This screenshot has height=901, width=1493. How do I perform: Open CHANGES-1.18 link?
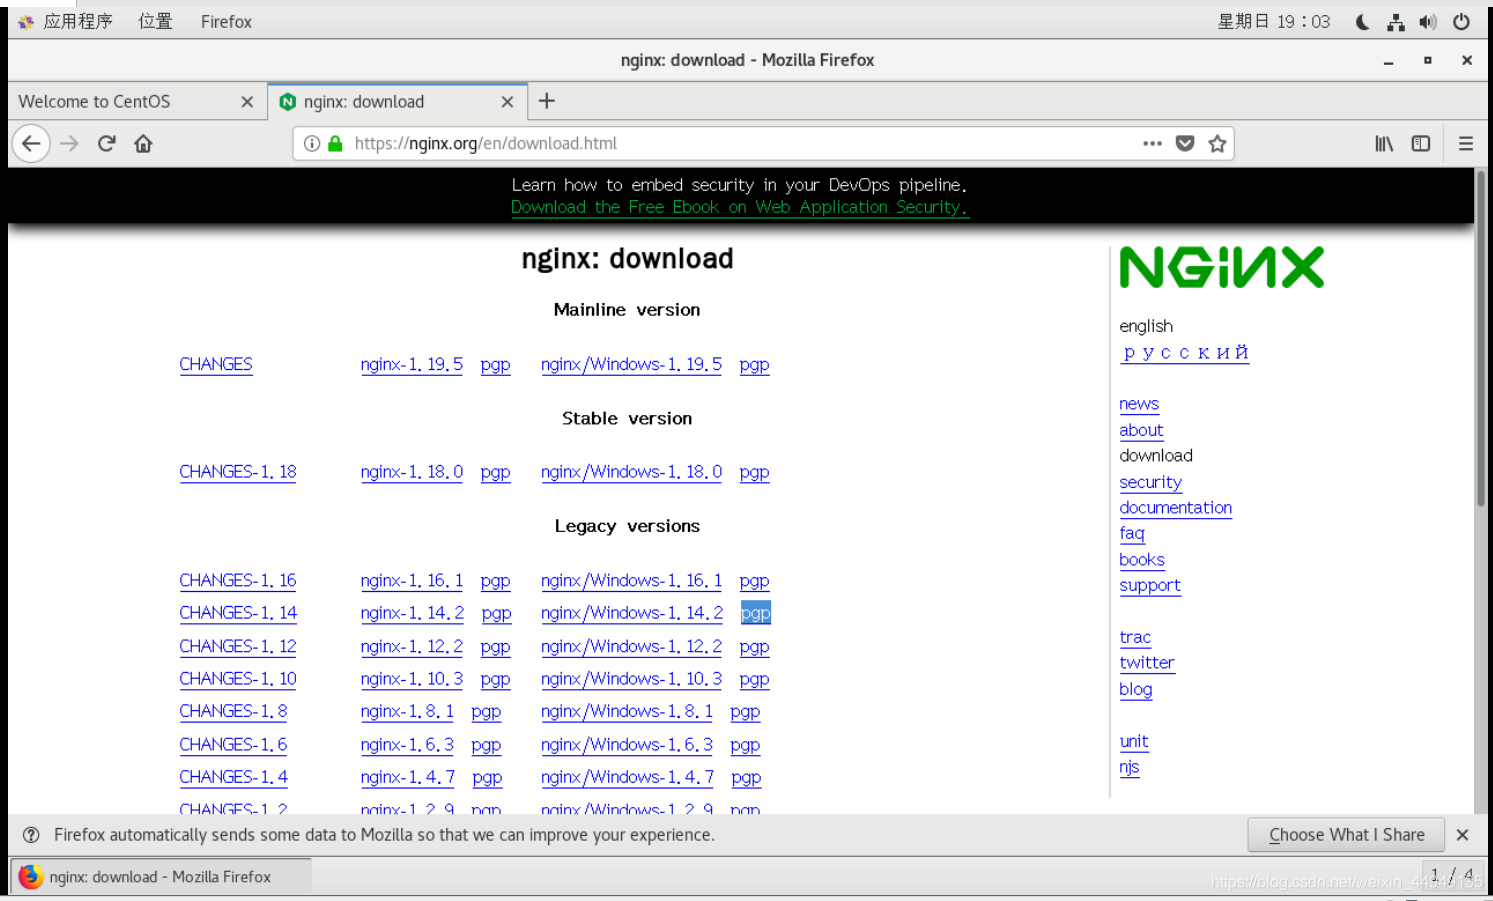238,472
